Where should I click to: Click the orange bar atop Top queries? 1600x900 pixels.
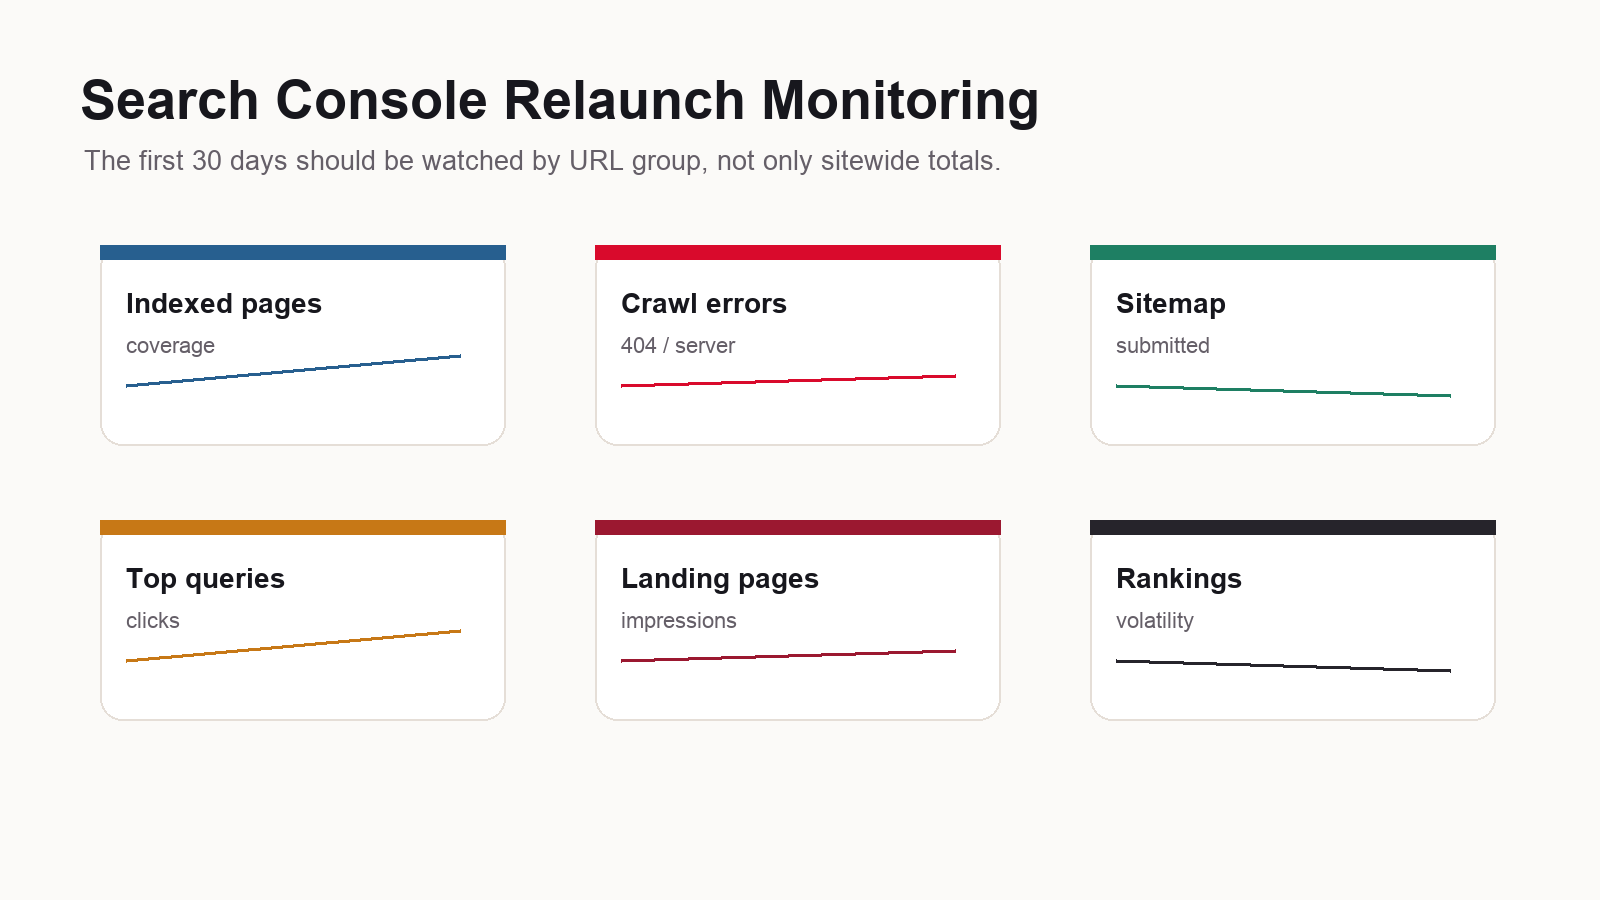pyautogui.click(x=303, y=527)
